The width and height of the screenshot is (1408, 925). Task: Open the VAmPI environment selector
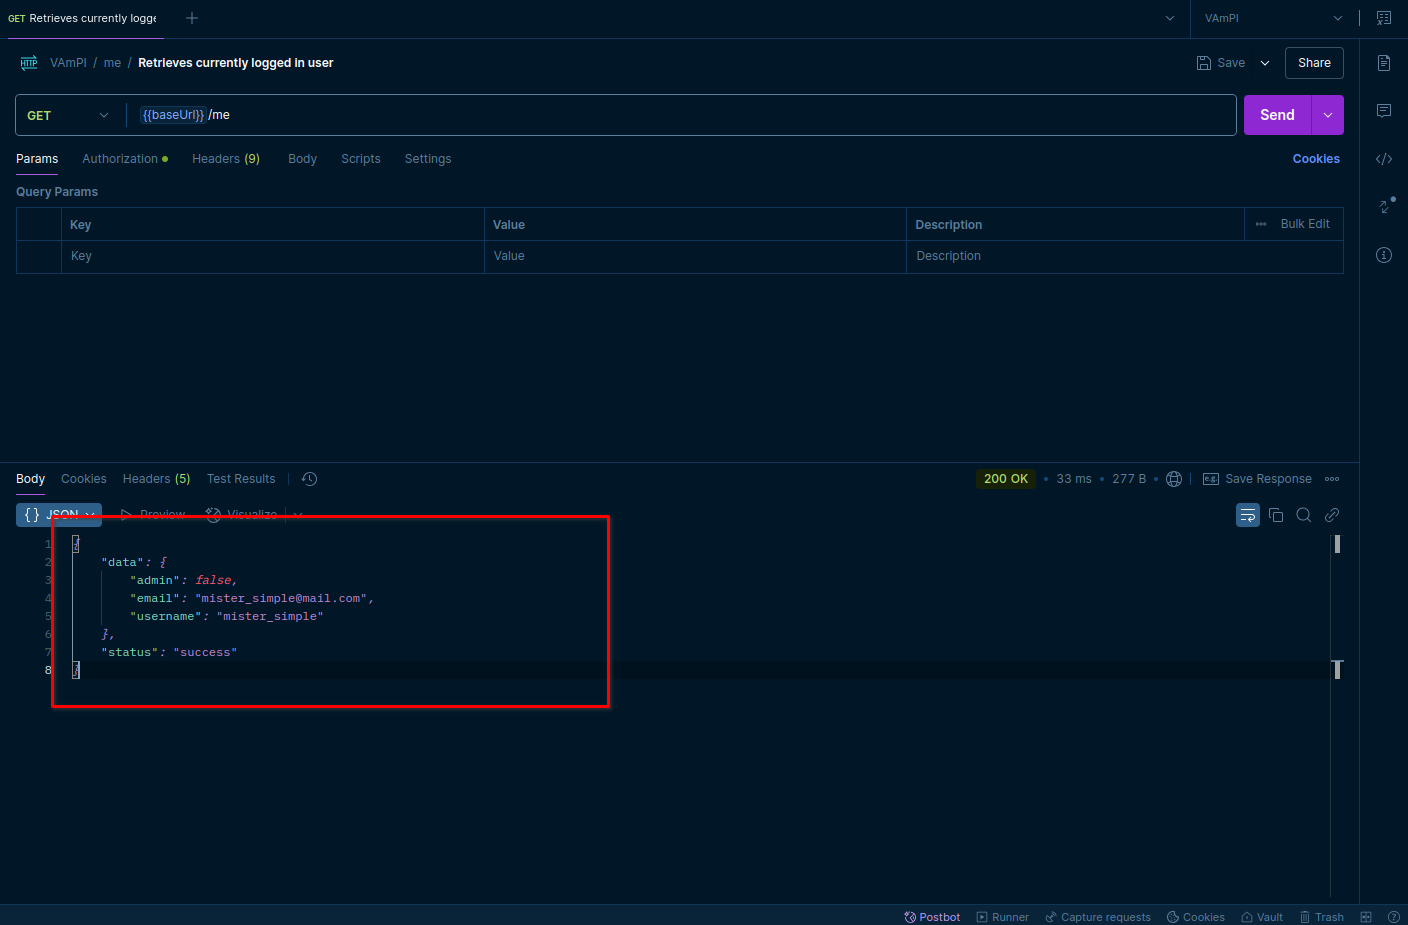[1273, 18]
